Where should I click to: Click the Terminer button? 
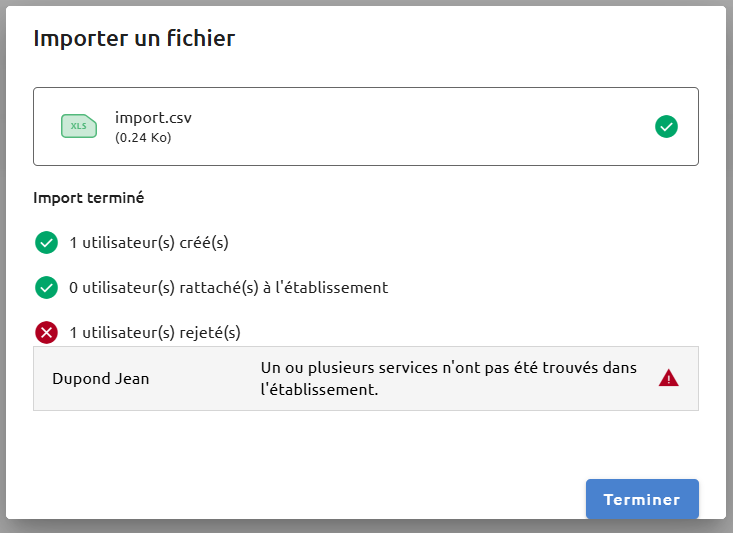click(x=642, y=499)
